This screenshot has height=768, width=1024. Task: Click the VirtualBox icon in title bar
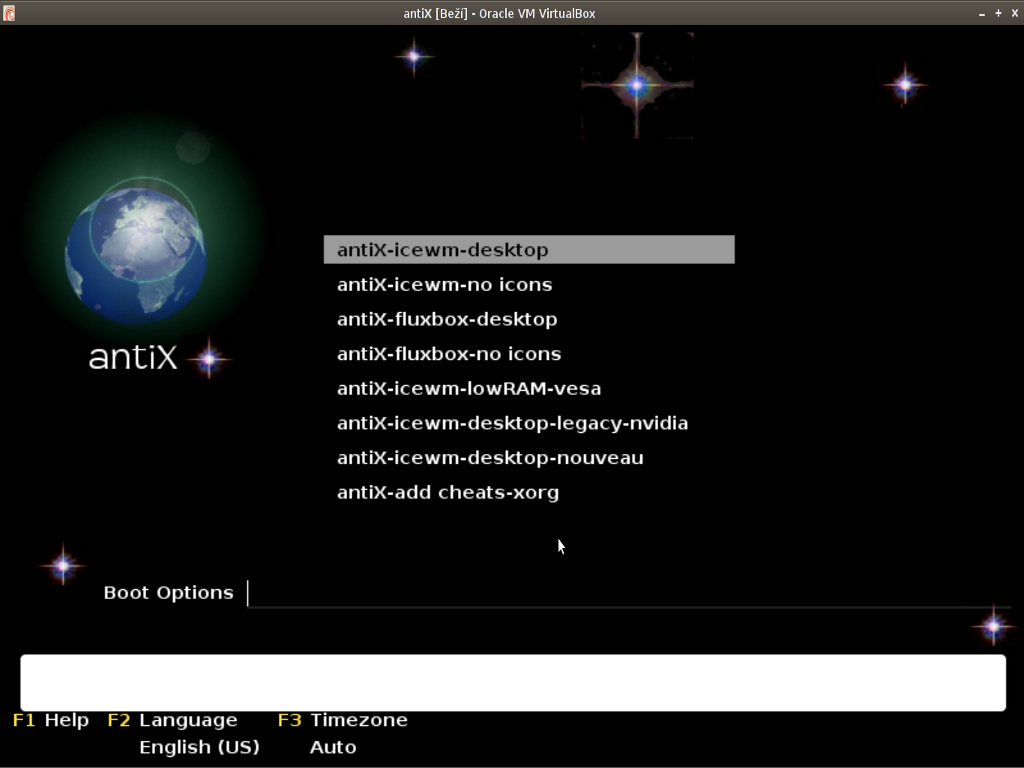[8, 13]
